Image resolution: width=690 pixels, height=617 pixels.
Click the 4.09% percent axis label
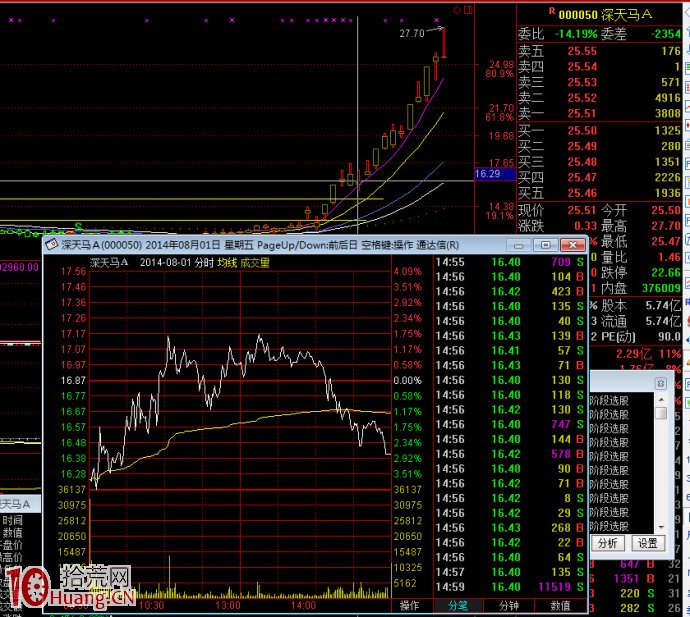[x=407, y=272]
